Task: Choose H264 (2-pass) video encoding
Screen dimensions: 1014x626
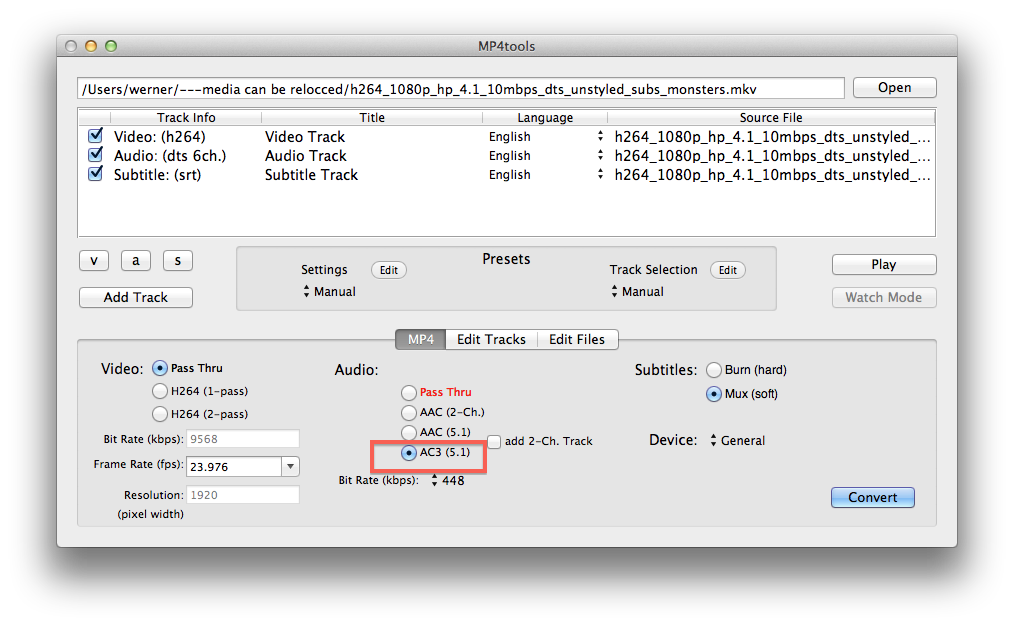Action: click(x=160, y=414)
